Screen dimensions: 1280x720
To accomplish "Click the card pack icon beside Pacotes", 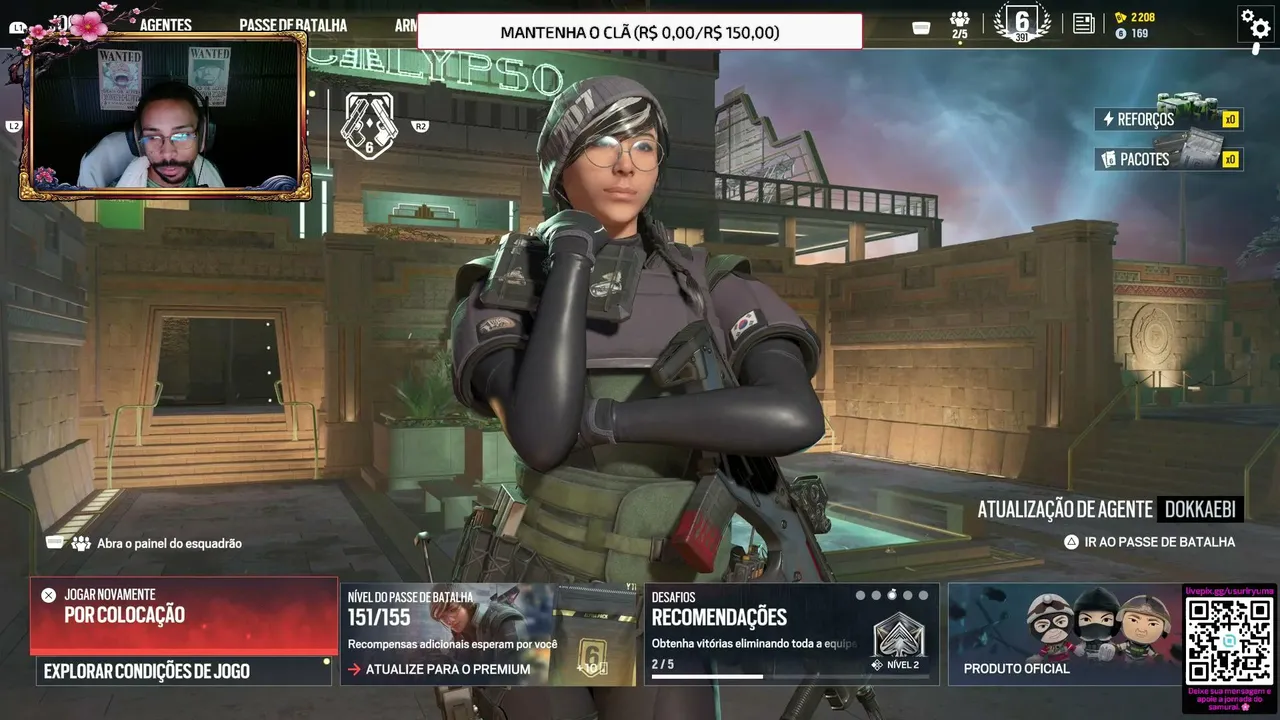I will 1108,159.
